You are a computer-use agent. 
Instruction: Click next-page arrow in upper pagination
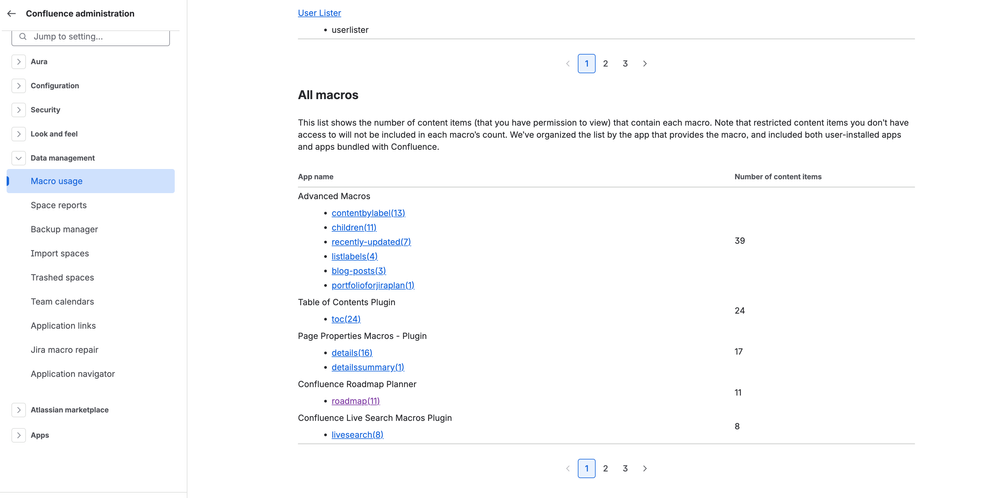(645, 64)
